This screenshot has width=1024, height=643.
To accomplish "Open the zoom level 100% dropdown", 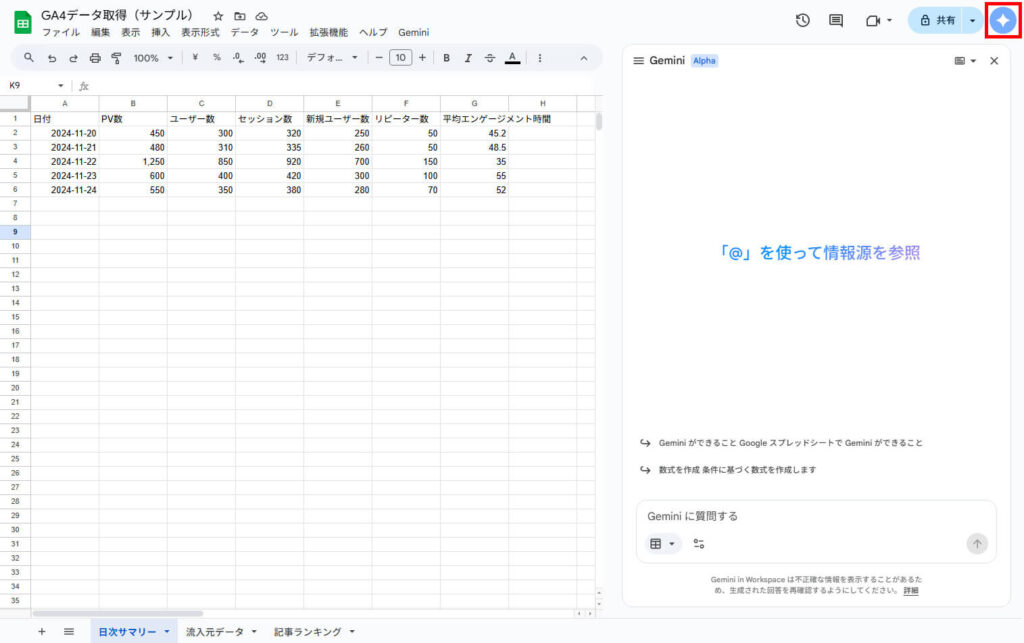I will [x=152, y=57].
